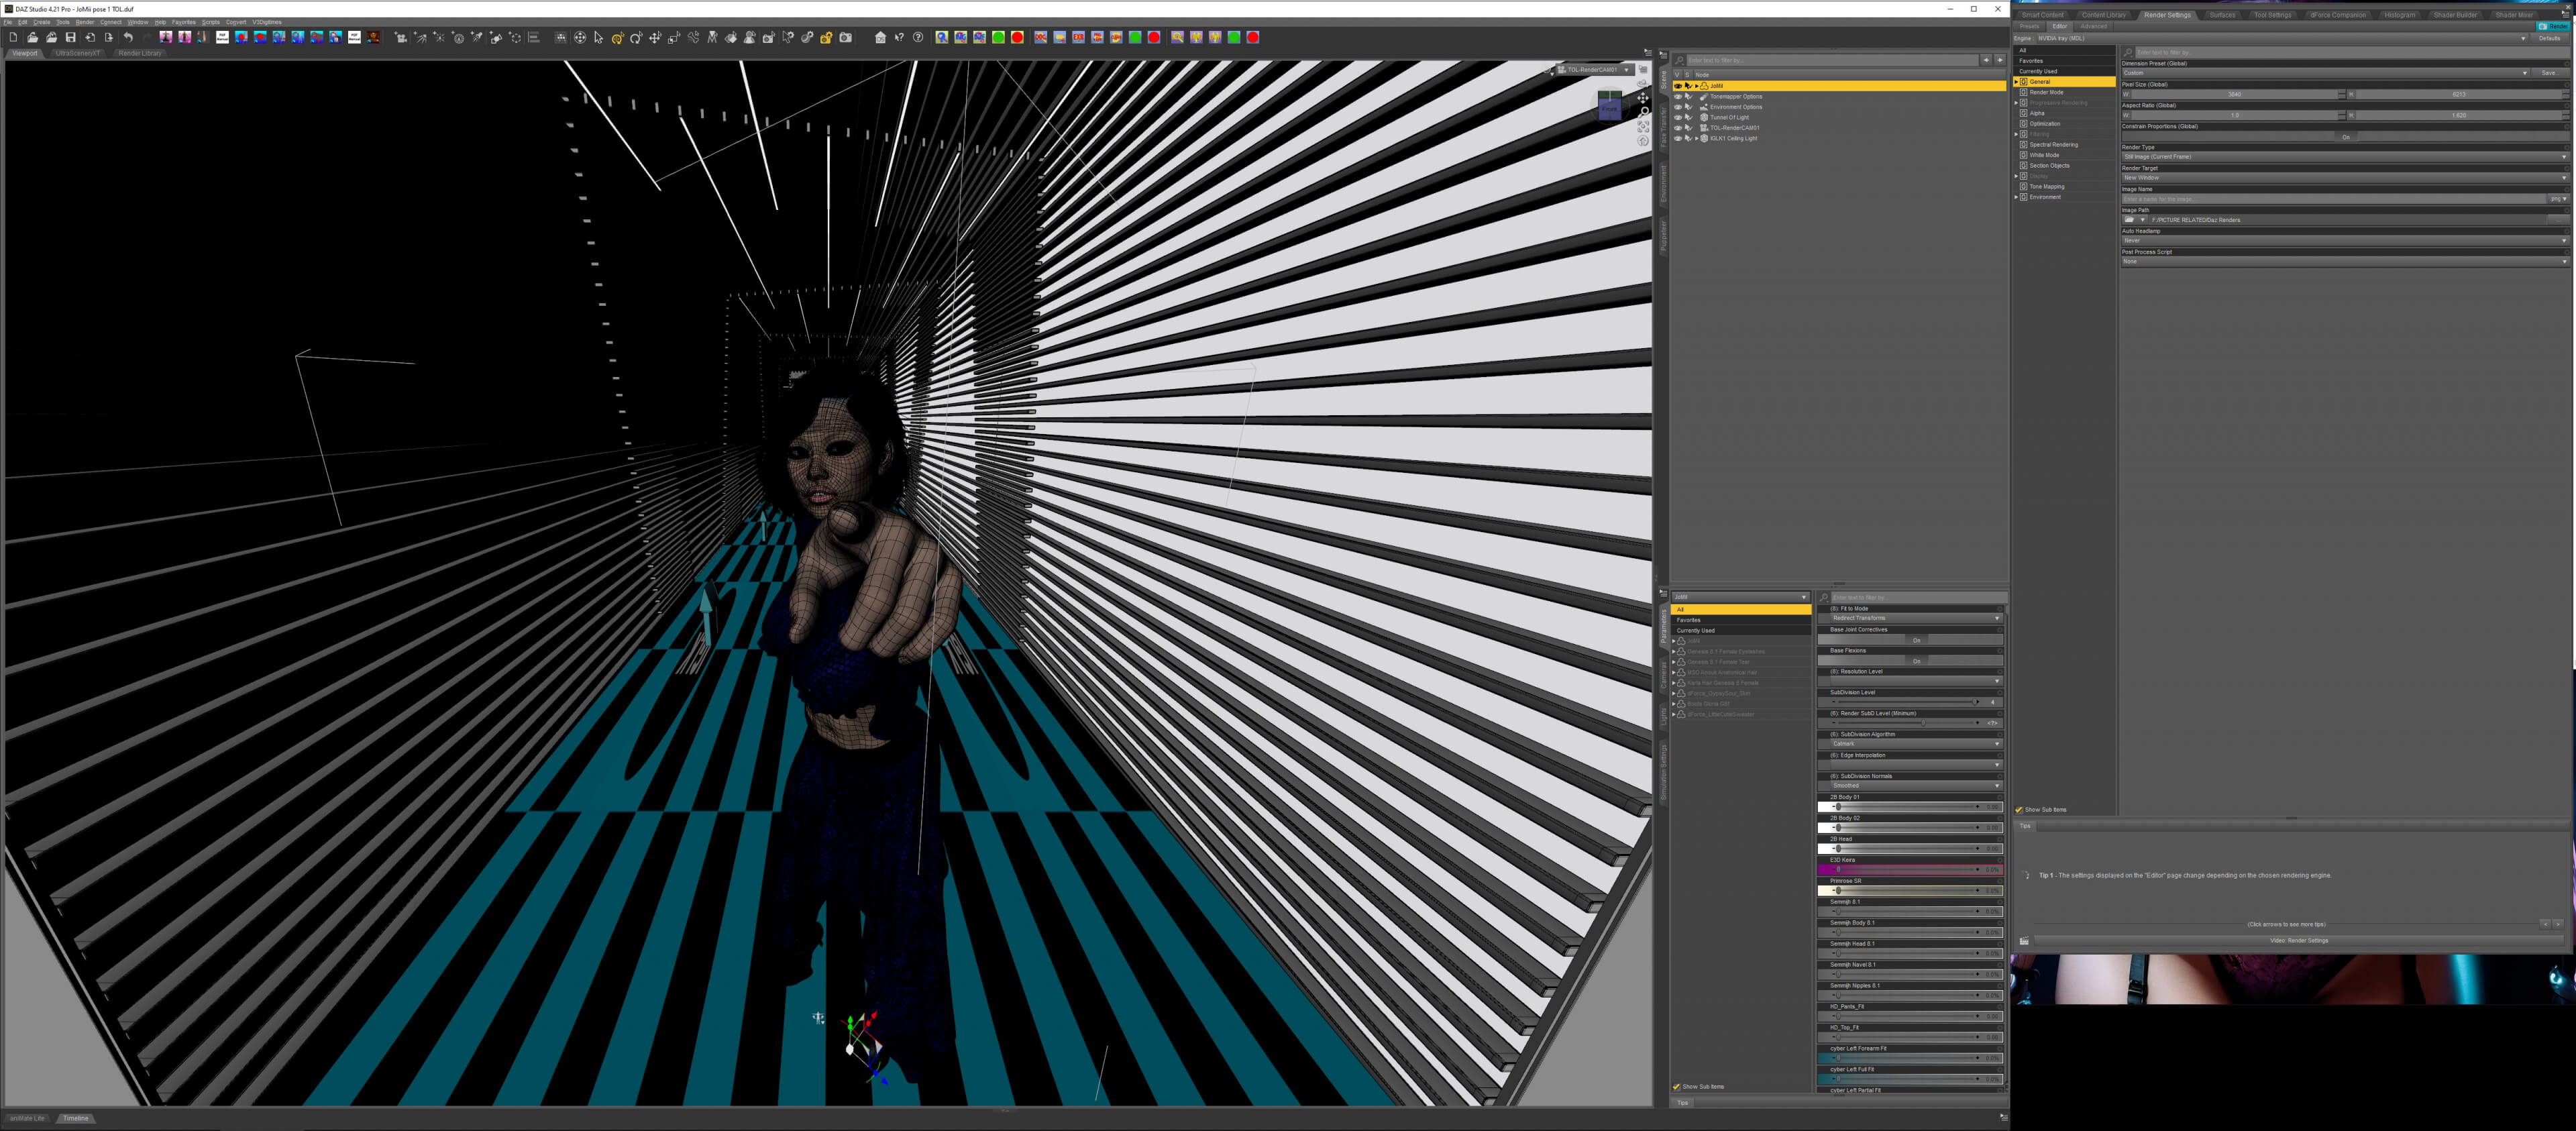
Task: Activate the Rotate tool icon
Action: click(636, 38)
